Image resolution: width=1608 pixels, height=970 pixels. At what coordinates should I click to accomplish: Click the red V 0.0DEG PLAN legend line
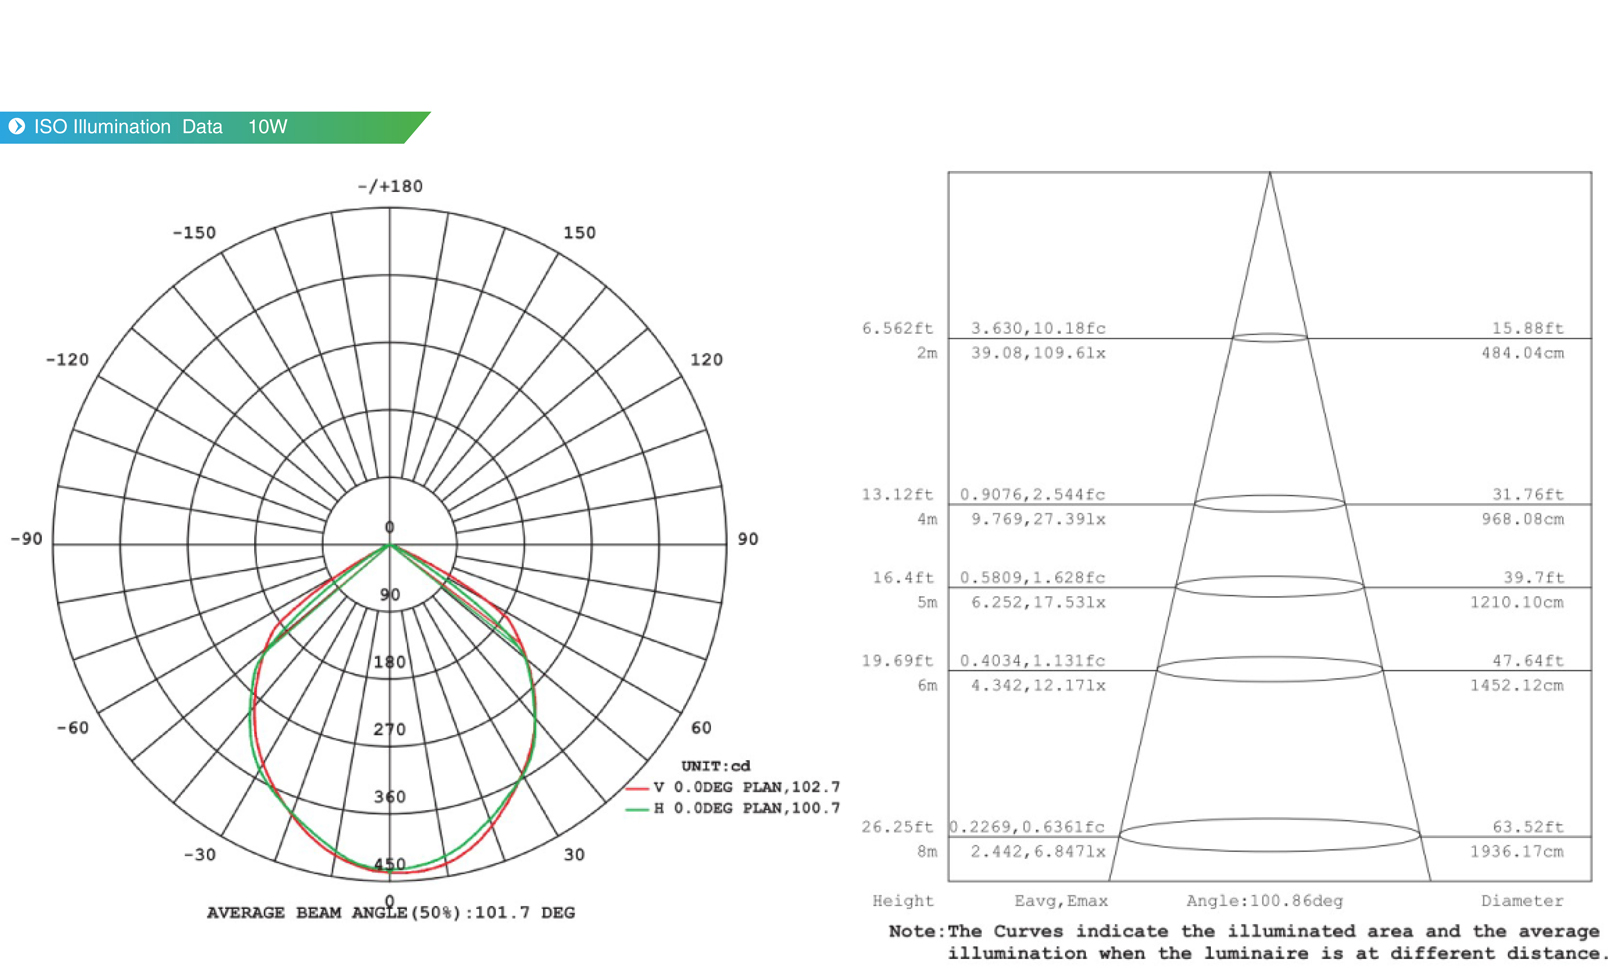pyautogui.click(x=636, y=788)
